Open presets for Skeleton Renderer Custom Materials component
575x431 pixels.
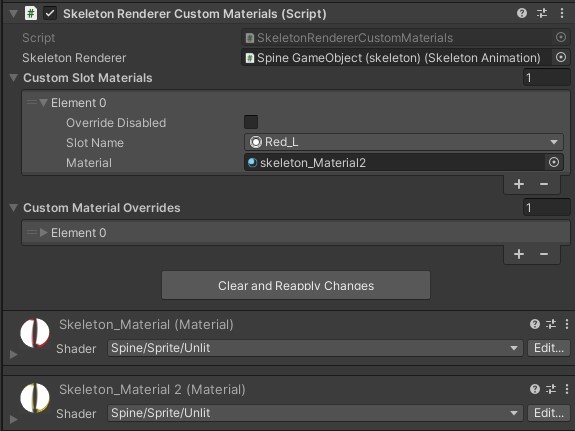pyautogui.click(x=542, y=14)
